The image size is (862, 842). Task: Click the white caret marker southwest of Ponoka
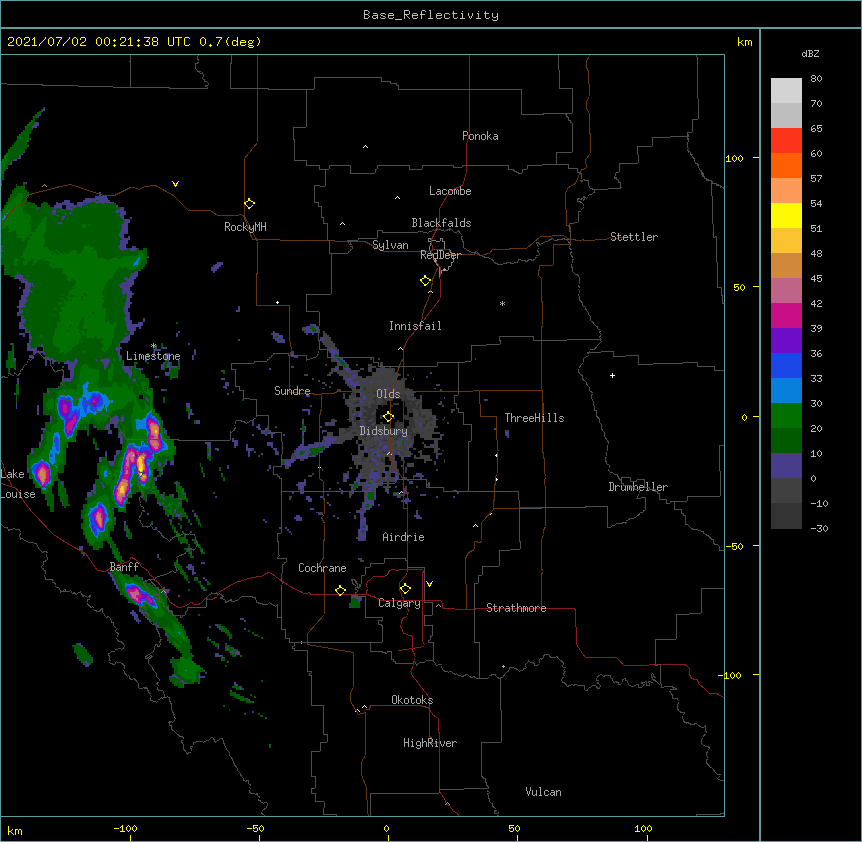click(x=365, y=147)
